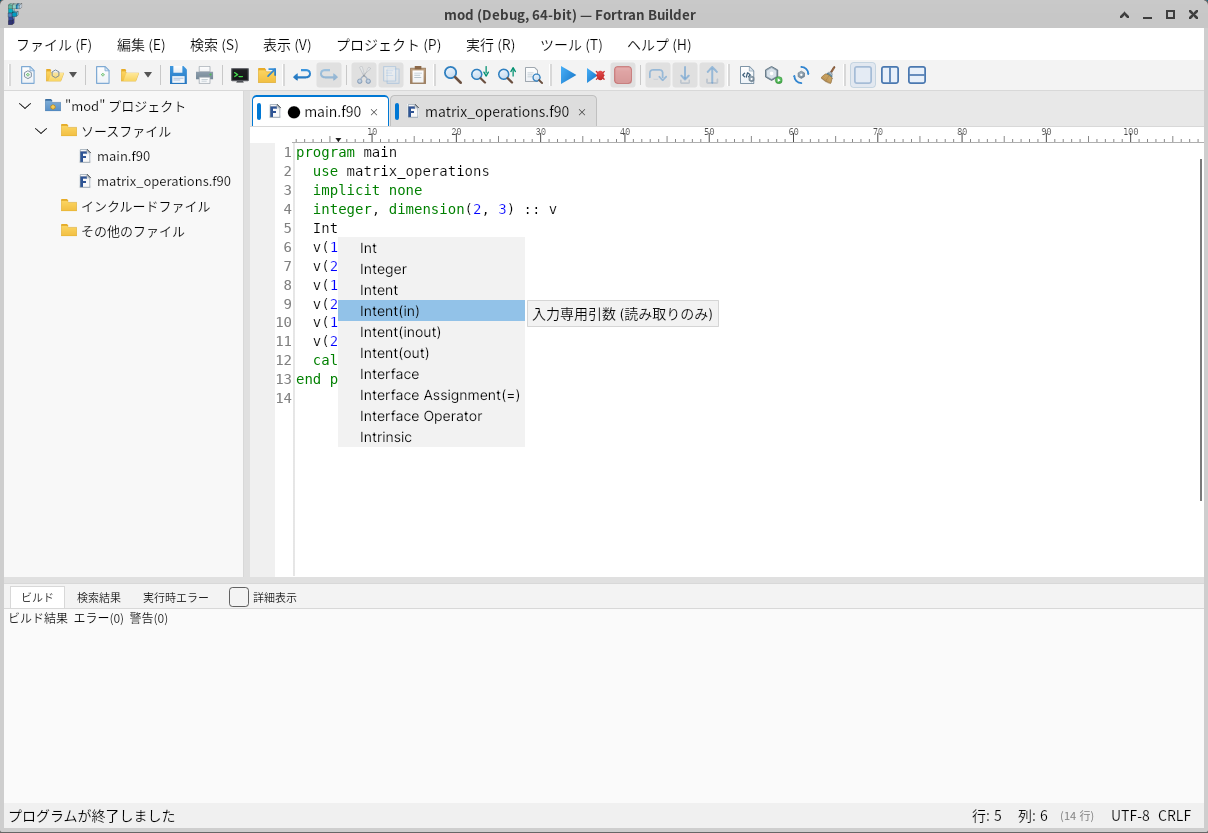Open the 検索 (S) menu
This screenshot has height=833, width=1208.
click(214, 45)
